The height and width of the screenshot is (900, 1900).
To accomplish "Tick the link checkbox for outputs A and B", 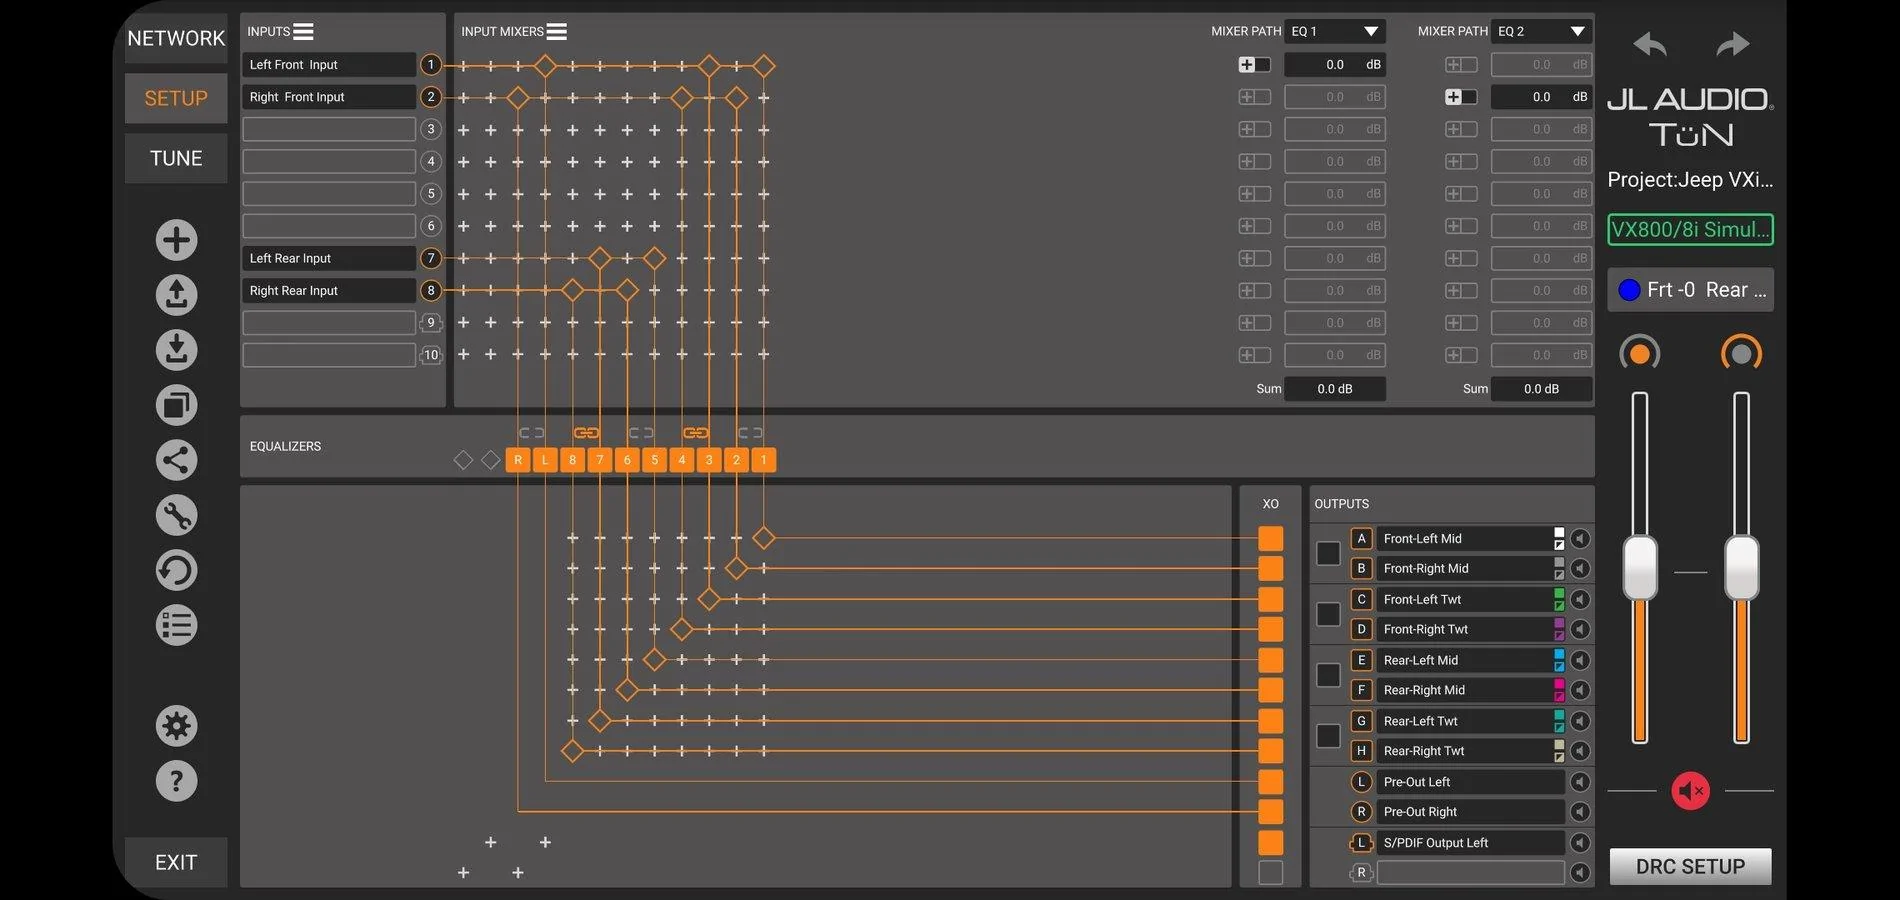I will [x=1328, y=553].
